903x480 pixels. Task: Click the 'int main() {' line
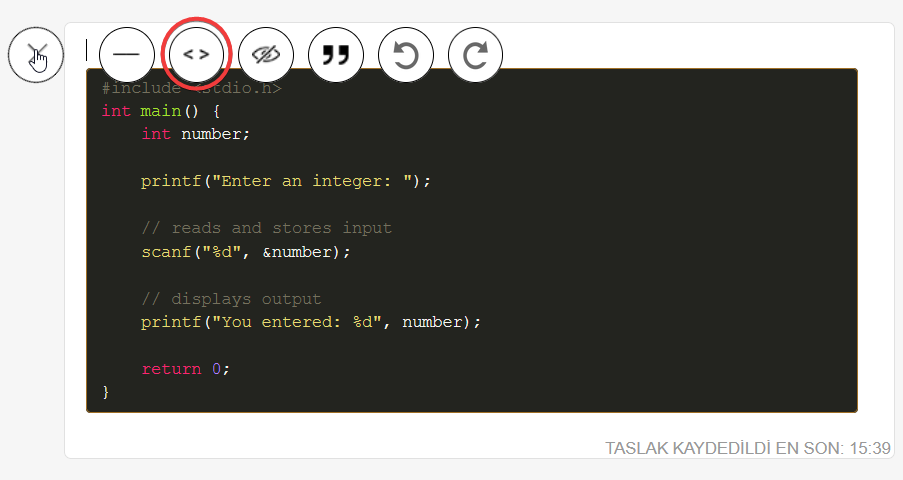point(161,111)
